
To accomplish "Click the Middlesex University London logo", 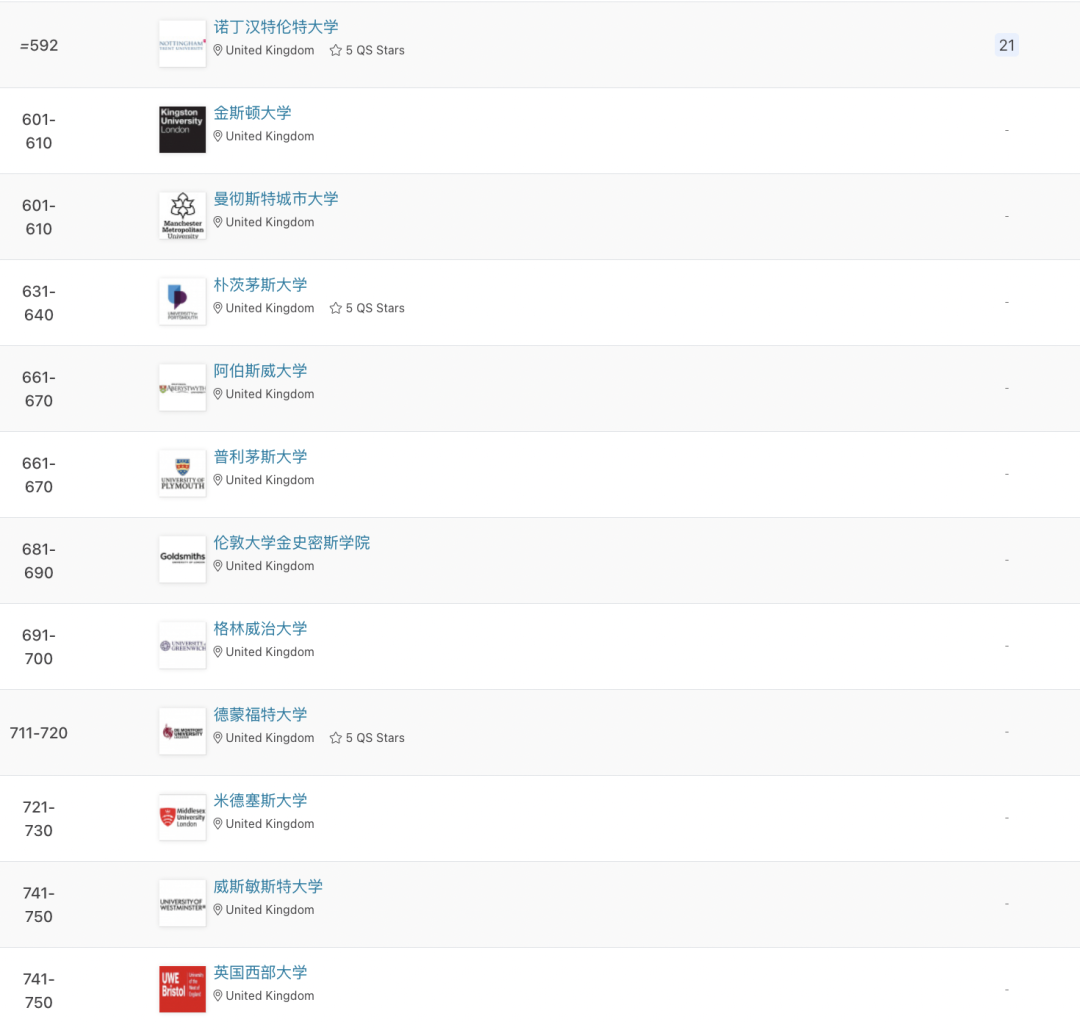I will tap(183, 817).
